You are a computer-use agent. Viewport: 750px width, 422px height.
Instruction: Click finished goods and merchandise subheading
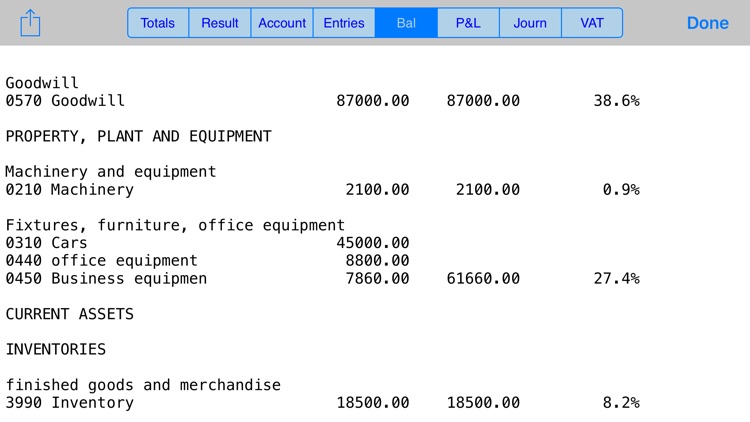coord(143,385)
